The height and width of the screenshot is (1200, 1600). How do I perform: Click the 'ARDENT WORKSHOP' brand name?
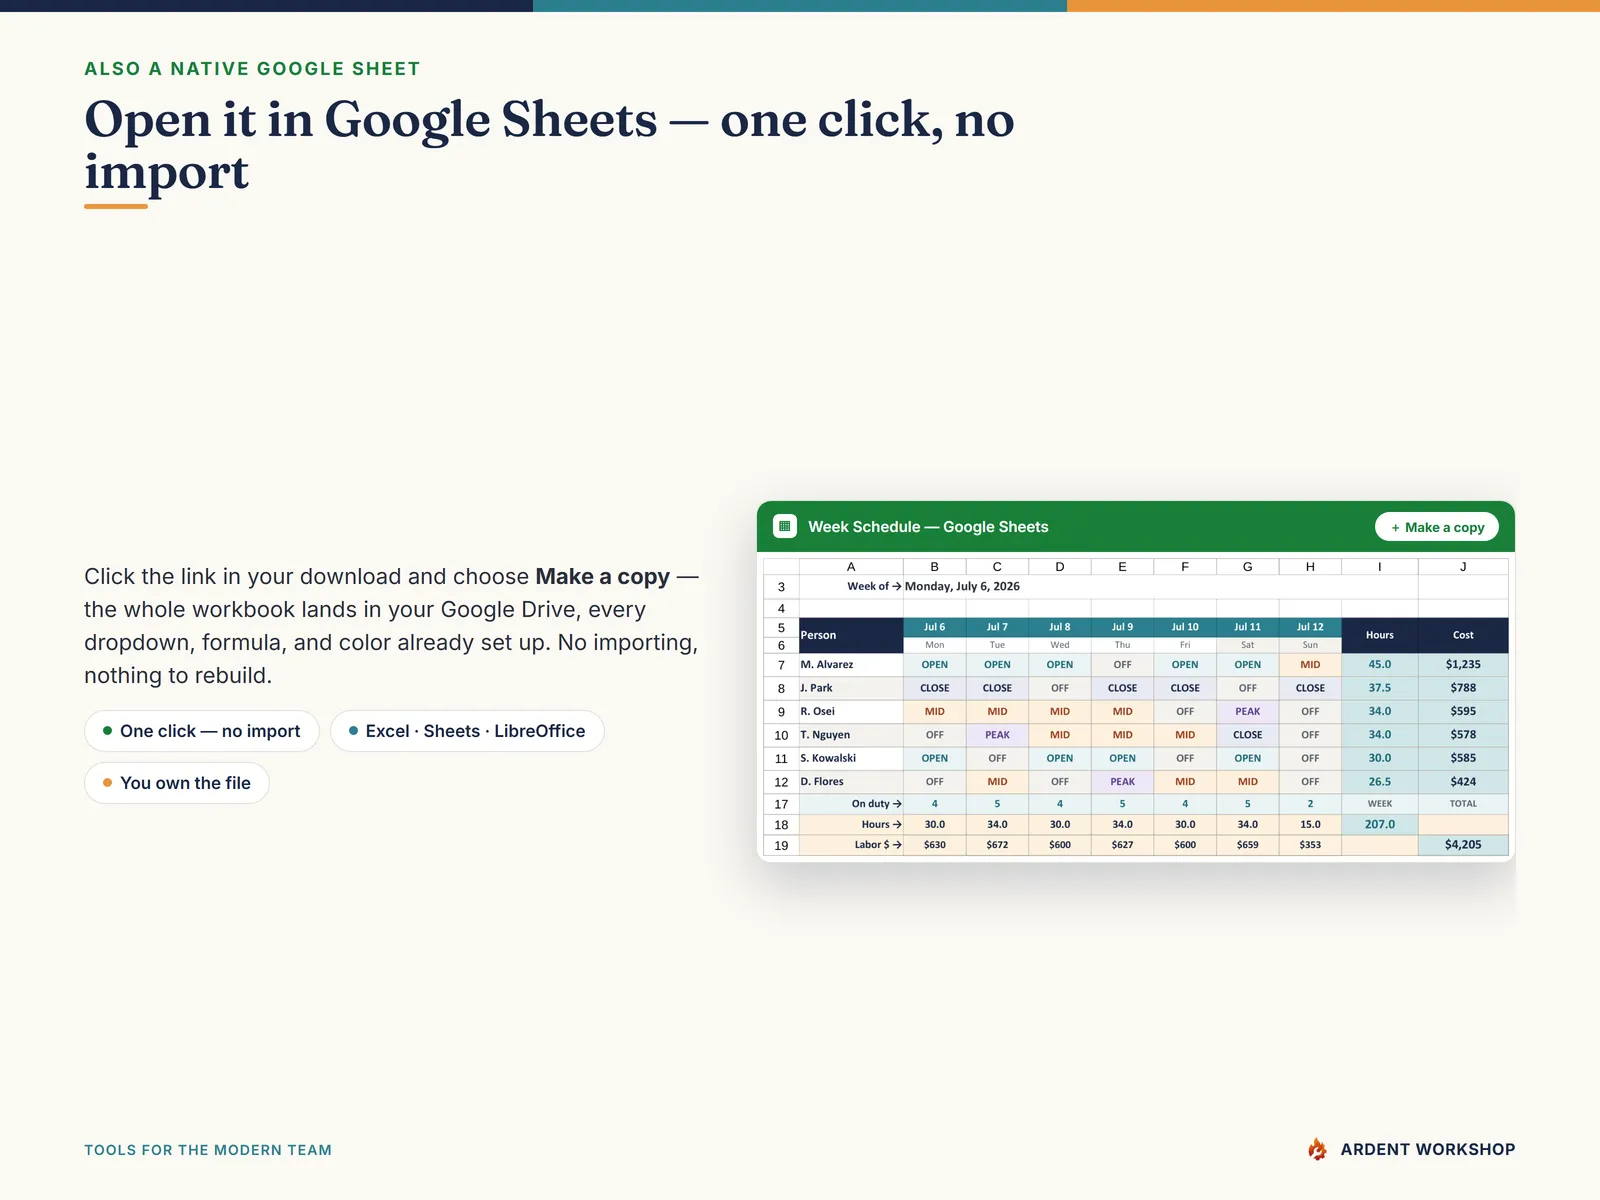coord(1428,1150)
